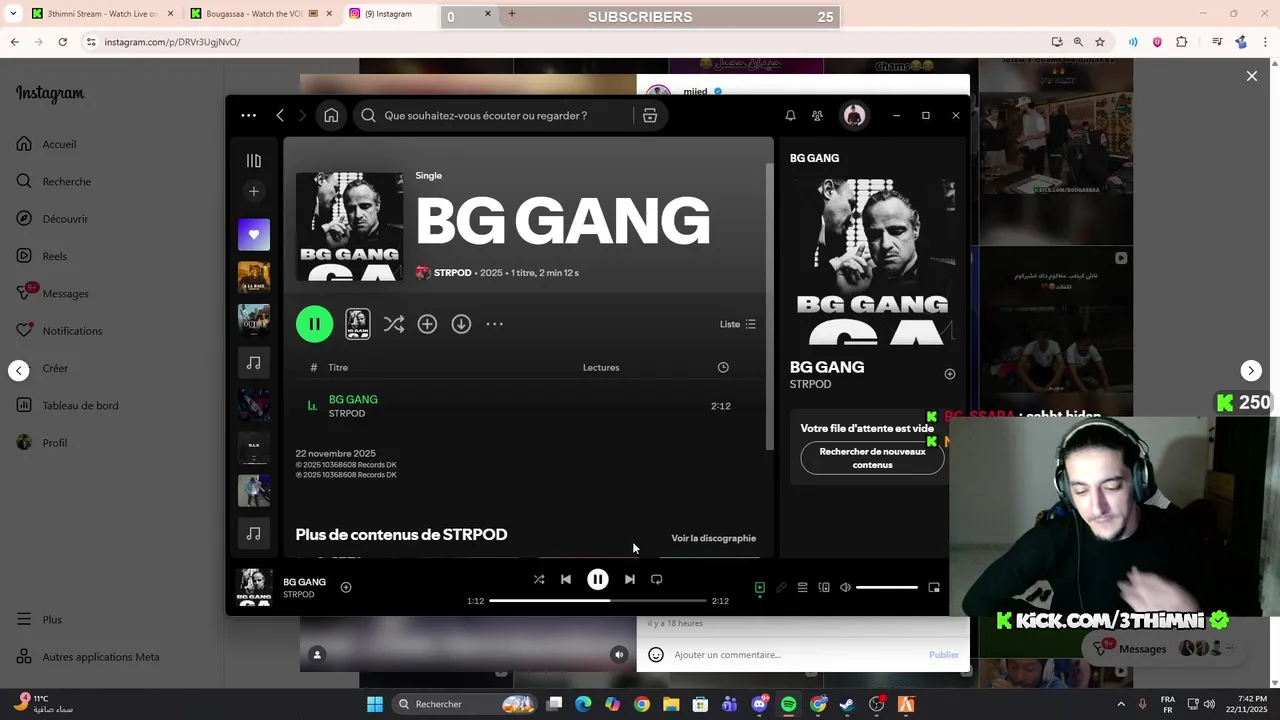
Task: Skip to next track in player
Action: click(629, 579)
